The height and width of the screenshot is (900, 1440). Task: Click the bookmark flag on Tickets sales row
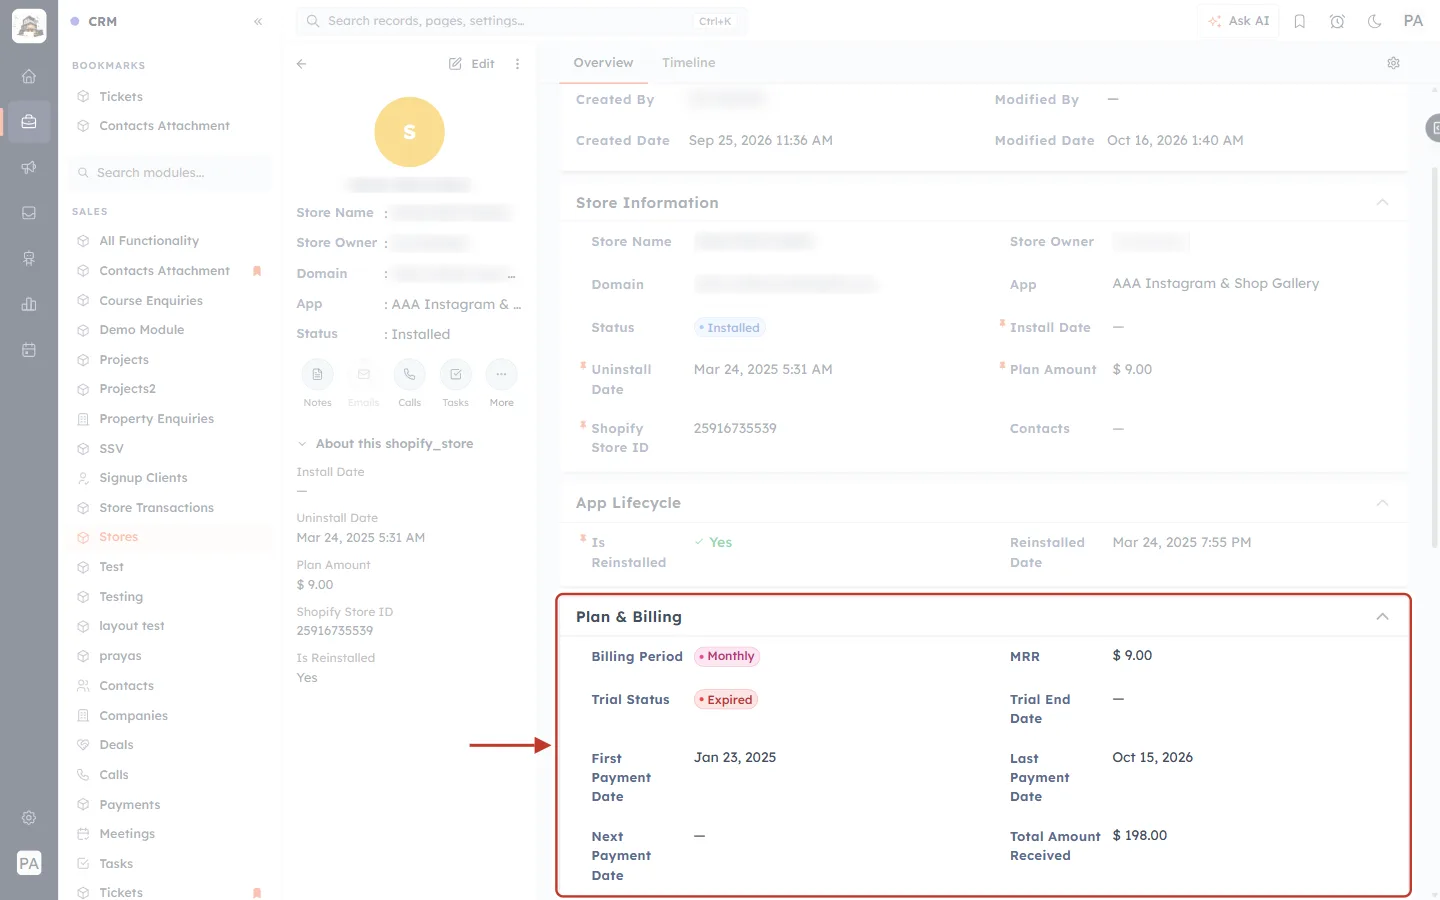click(x=257, y=893)
